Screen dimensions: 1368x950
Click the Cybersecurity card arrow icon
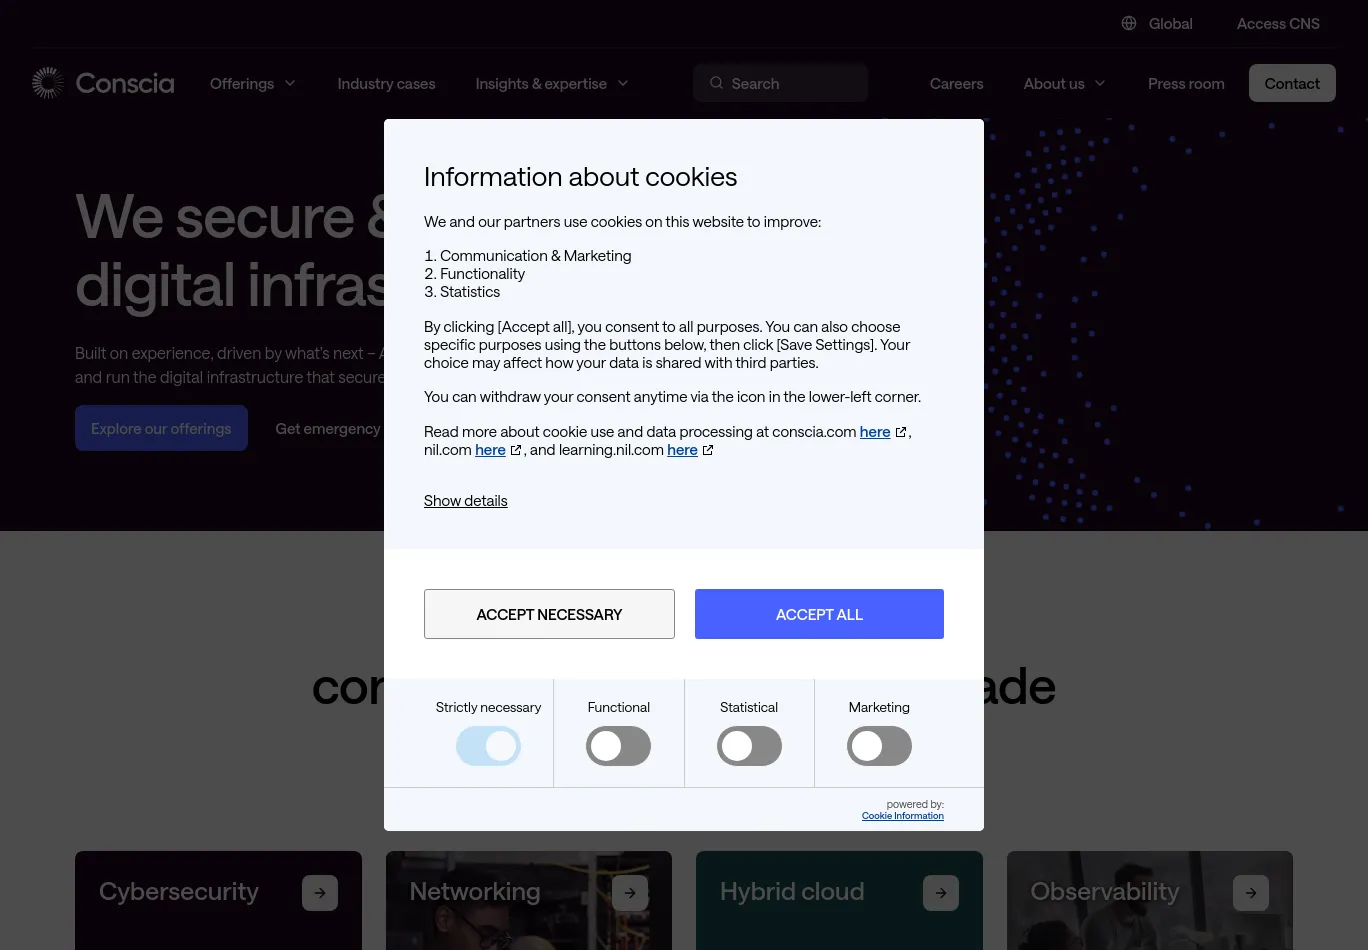(320, 893)
